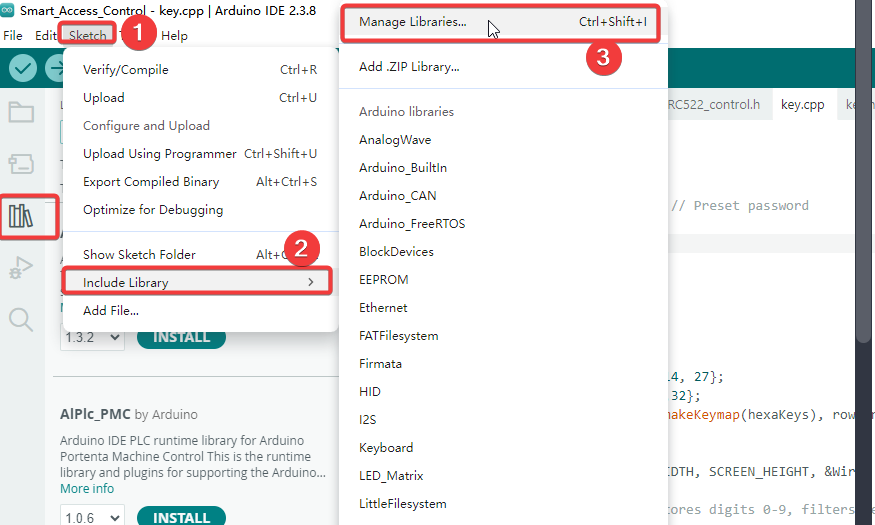Include the FATFilesystem library
Screen dimensions: 875x525
(x=503, y=336)
